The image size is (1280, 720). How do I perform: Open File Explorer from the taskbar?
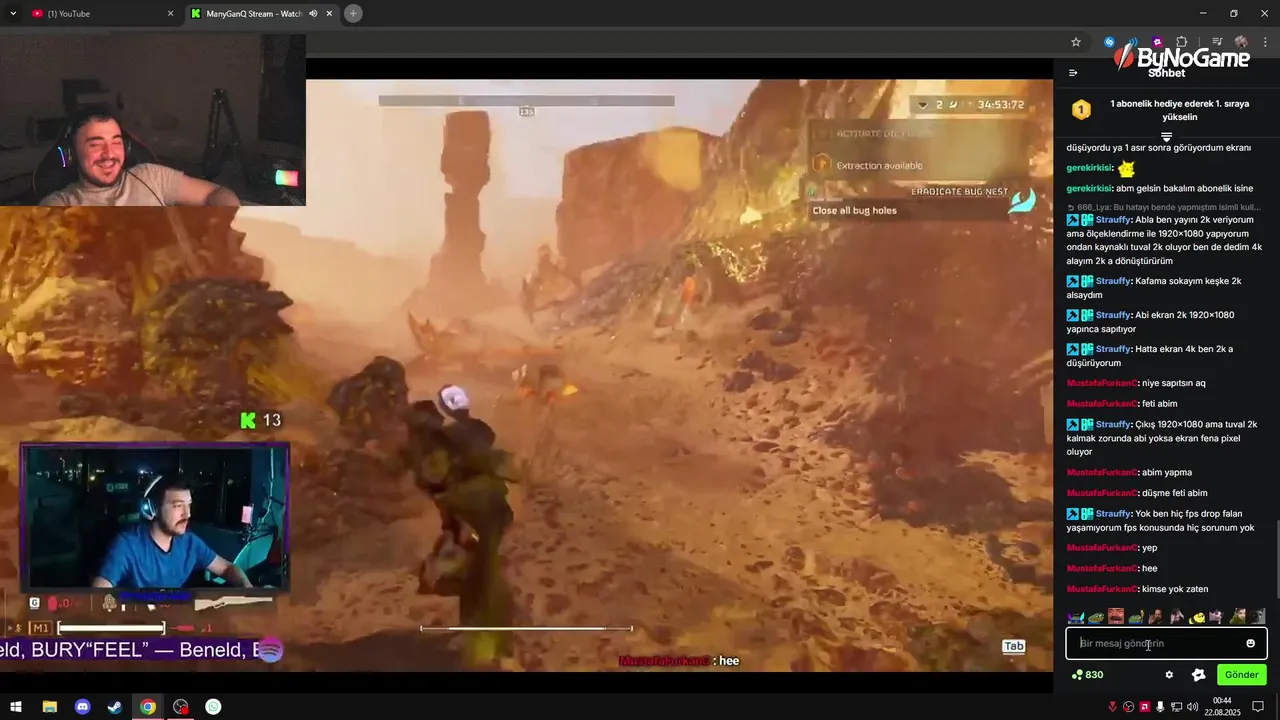49,707
